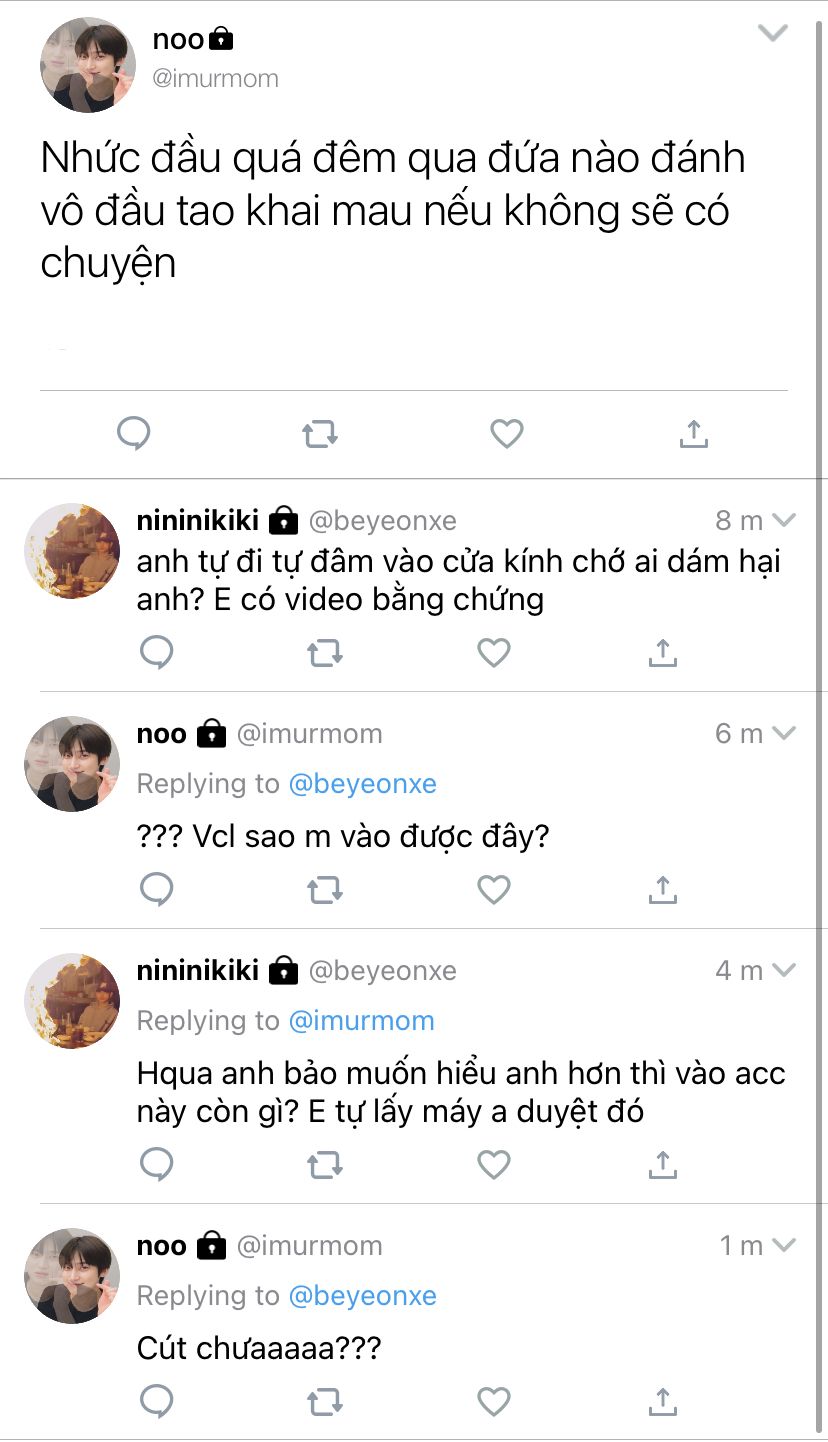
Task: Retweet the main tweet by noo
Action: point(320,434)
